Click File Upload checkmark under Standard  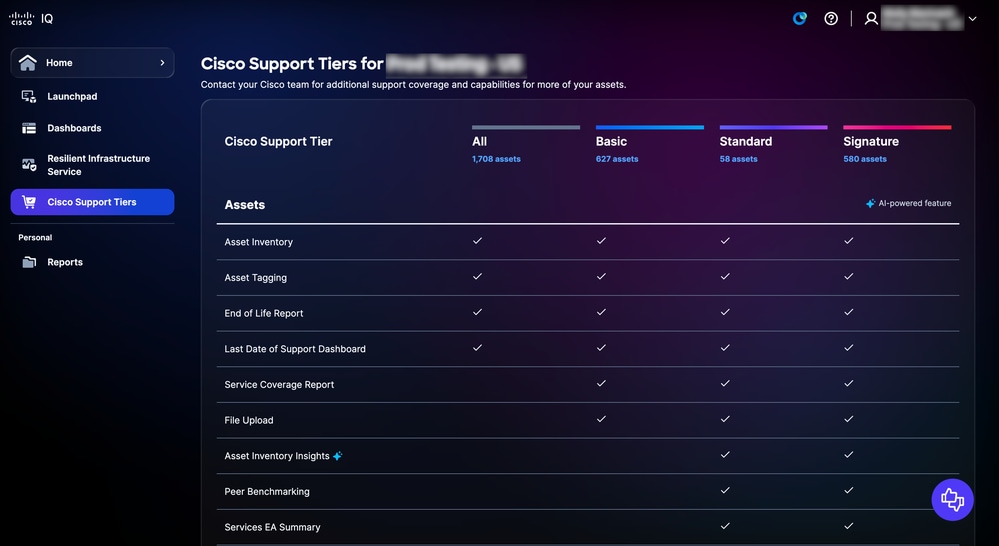coord(724,419)
